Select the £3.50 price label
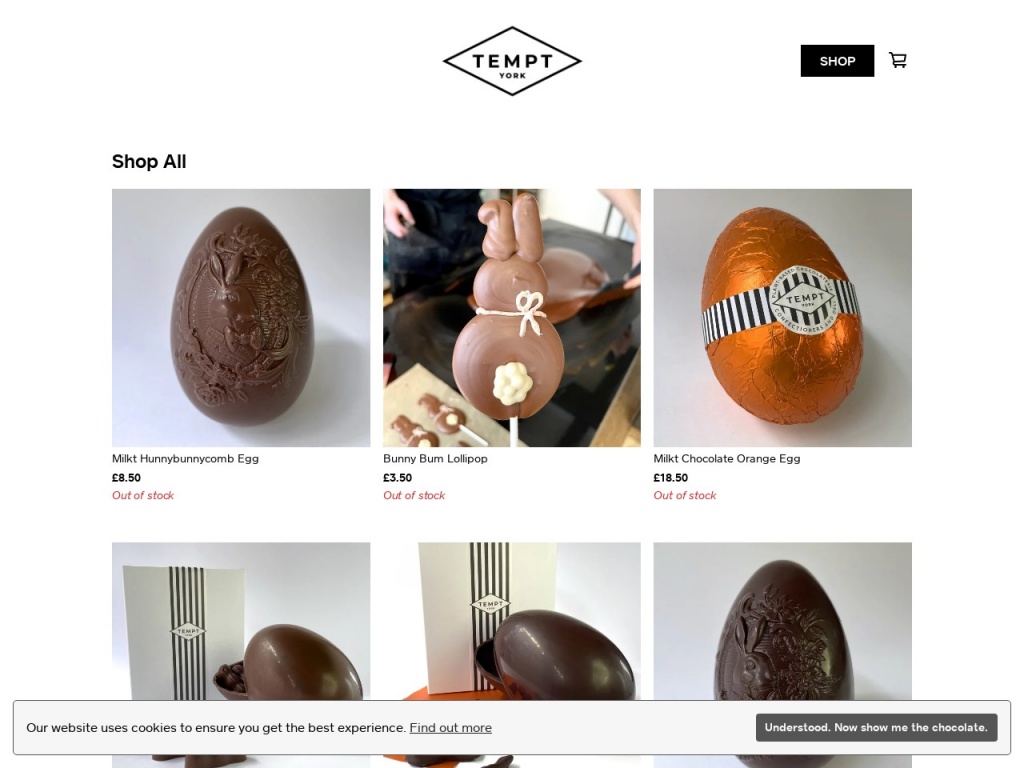1024x768 pixels. coord(397,477)
